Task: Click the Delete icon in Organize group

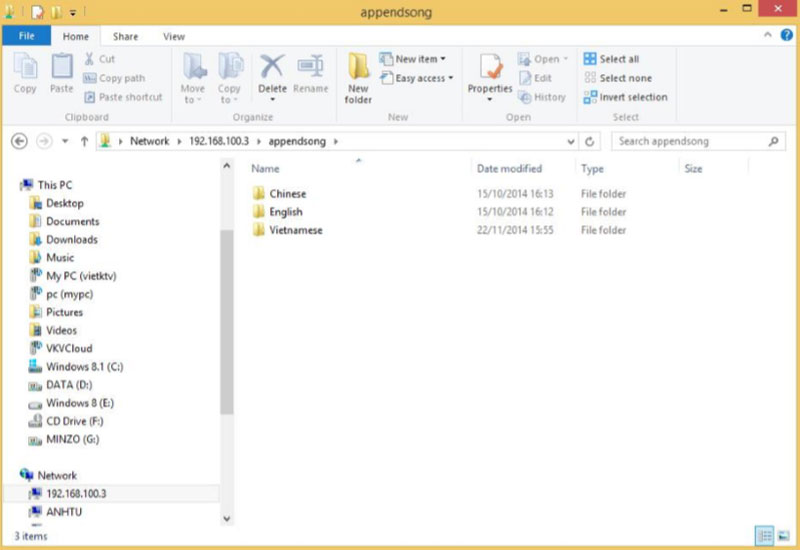Action: pos(272,68)
